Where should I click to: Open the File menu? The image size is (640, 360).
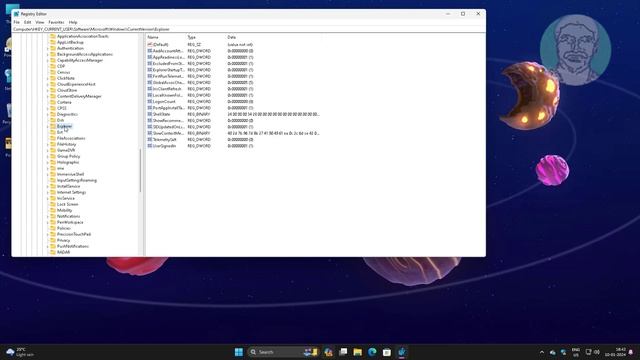pyautogui.click(x=16, y=22)
